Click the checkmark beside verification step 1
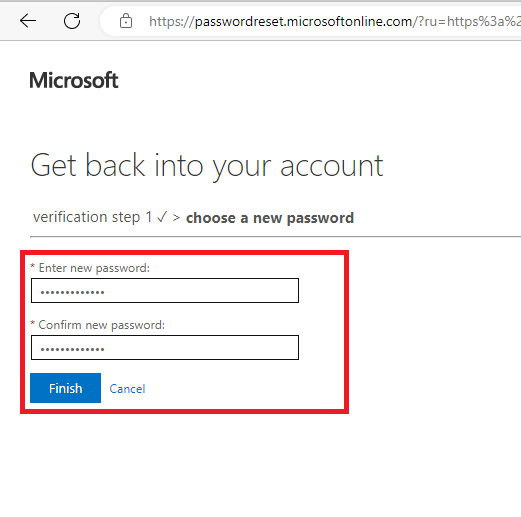The image size is (521, 517). click(162, 217)
